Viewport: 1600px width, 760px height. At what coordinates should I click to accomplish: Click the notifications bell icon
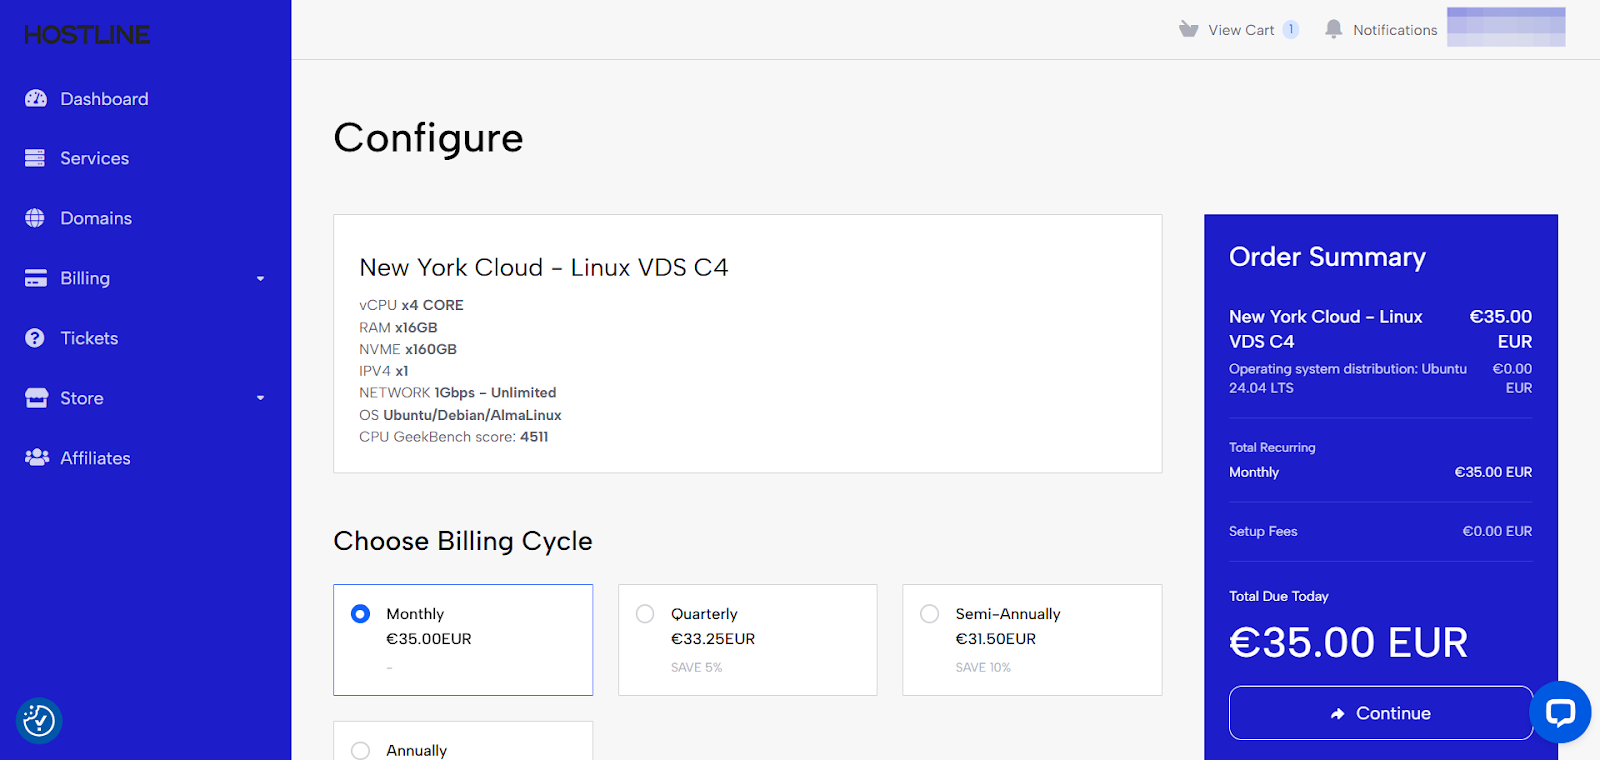1333,29
